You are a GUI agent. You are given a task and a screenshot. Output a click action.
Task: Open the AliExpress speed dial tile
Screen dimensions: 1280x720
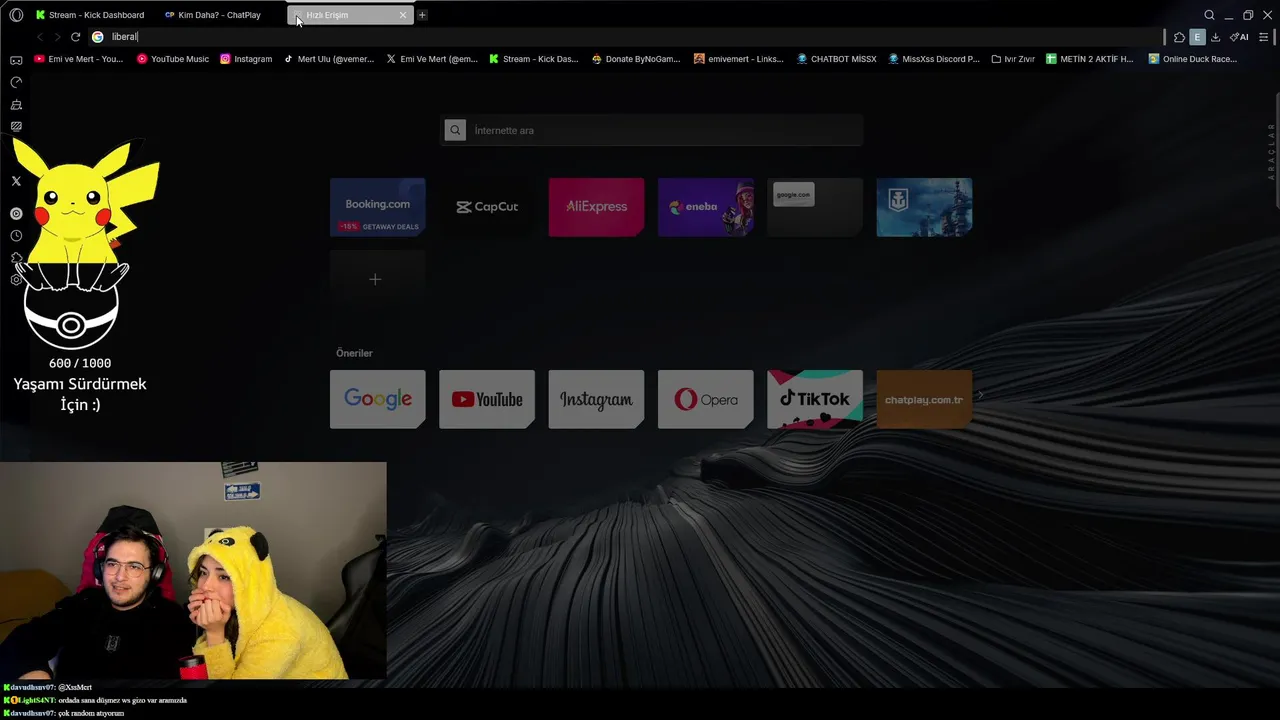(x=596, y=207)
